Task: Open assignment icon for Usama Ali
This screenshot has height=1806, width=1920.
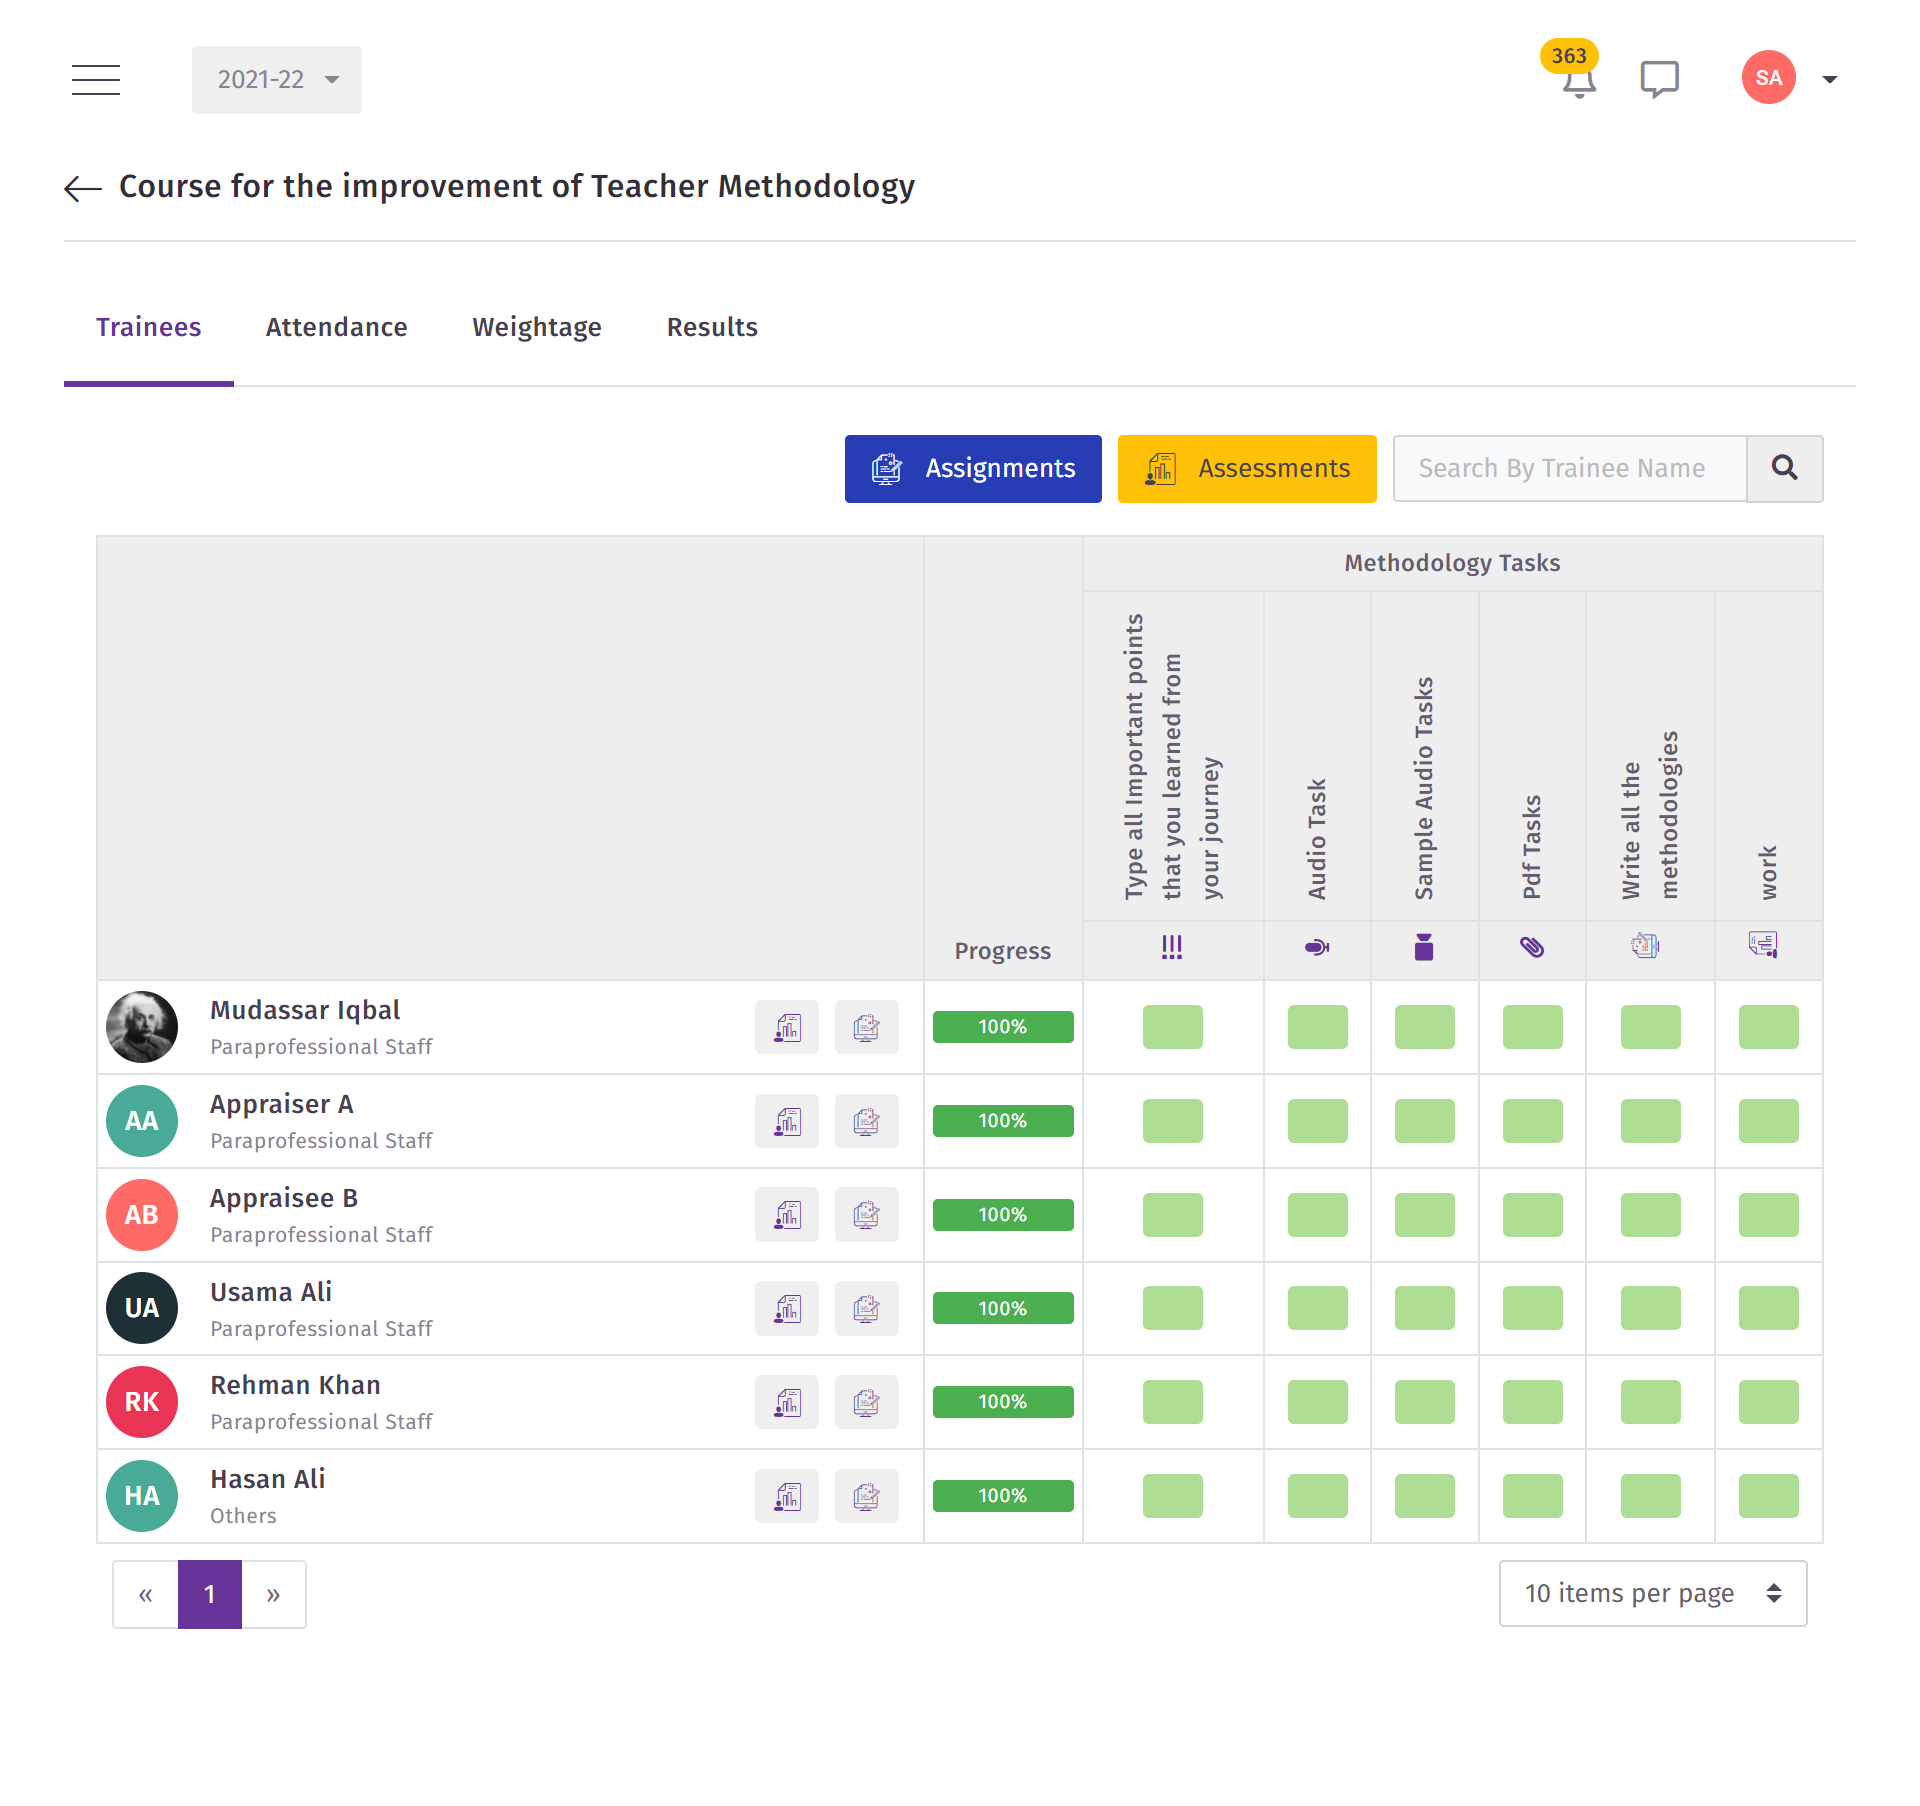Action: tap(866, 1308)
